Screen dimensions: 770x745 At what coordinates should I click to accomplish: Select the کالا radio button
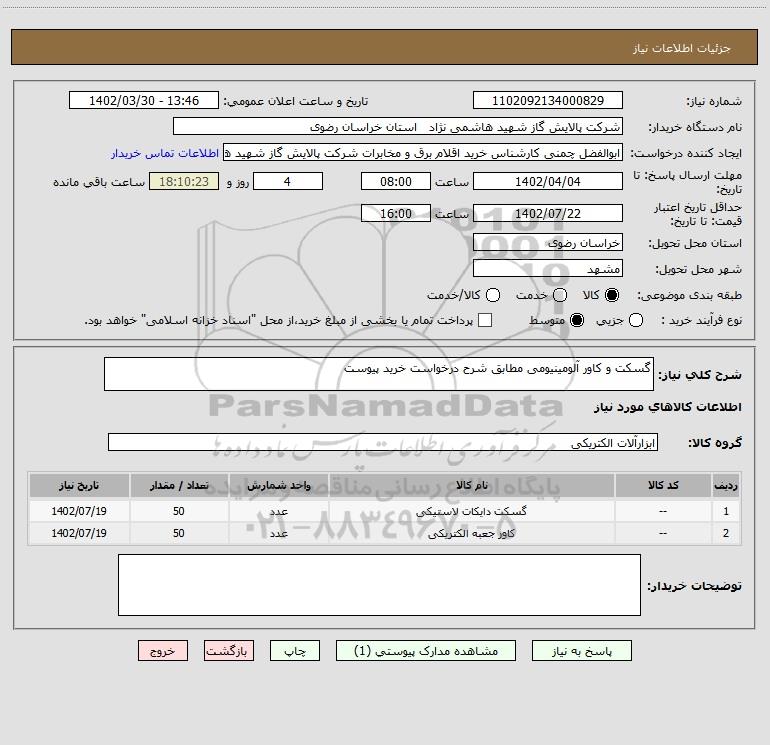click(612, 295)
